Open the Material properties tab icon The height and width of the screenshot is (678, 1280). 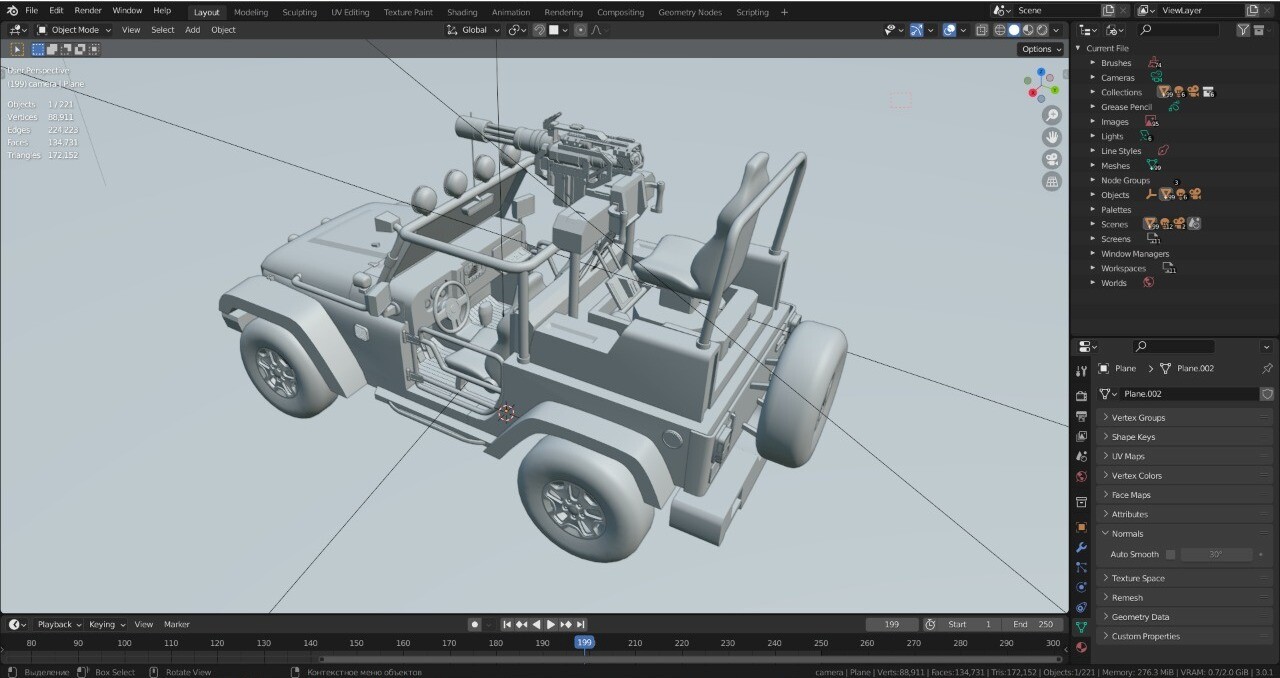click(1081, 647)
